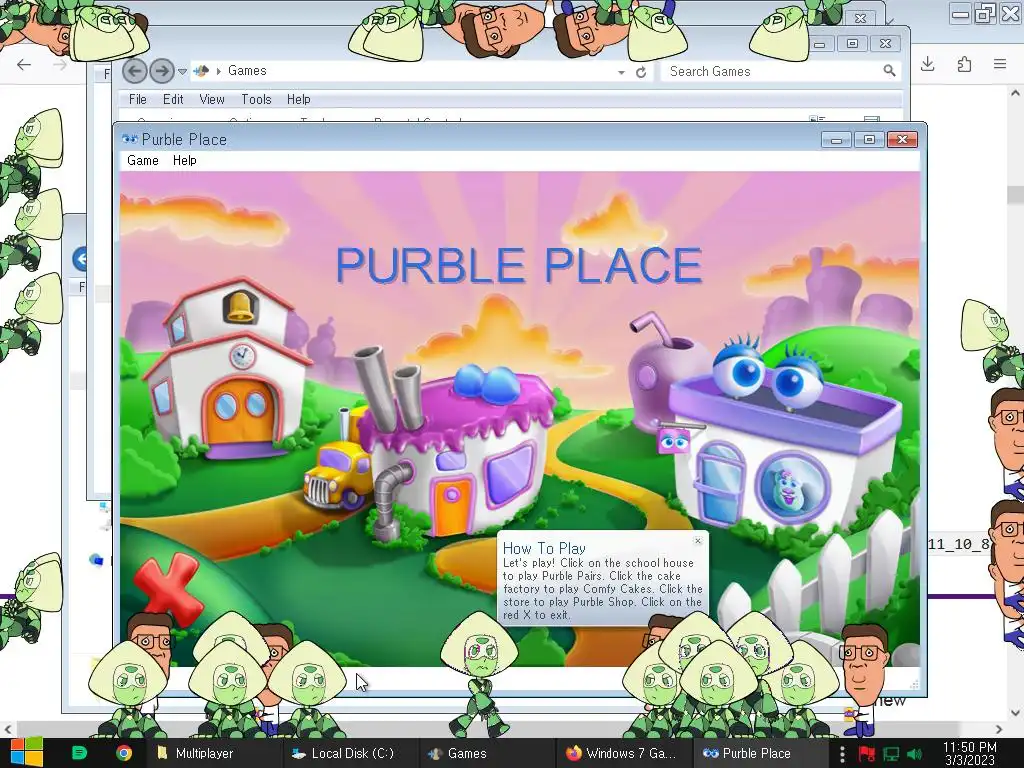Open Edit menu in Games explorer window

click(x=173, y=99)
